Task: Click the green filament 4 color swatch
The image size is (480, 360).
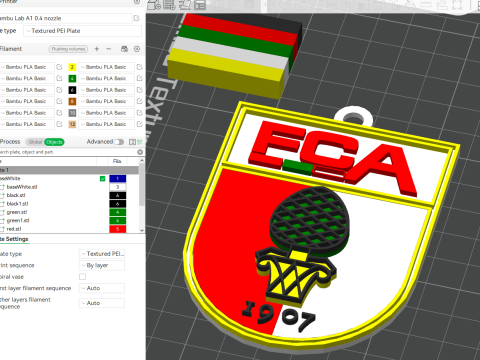Action: pyautogui.click(x=72, y=78)
